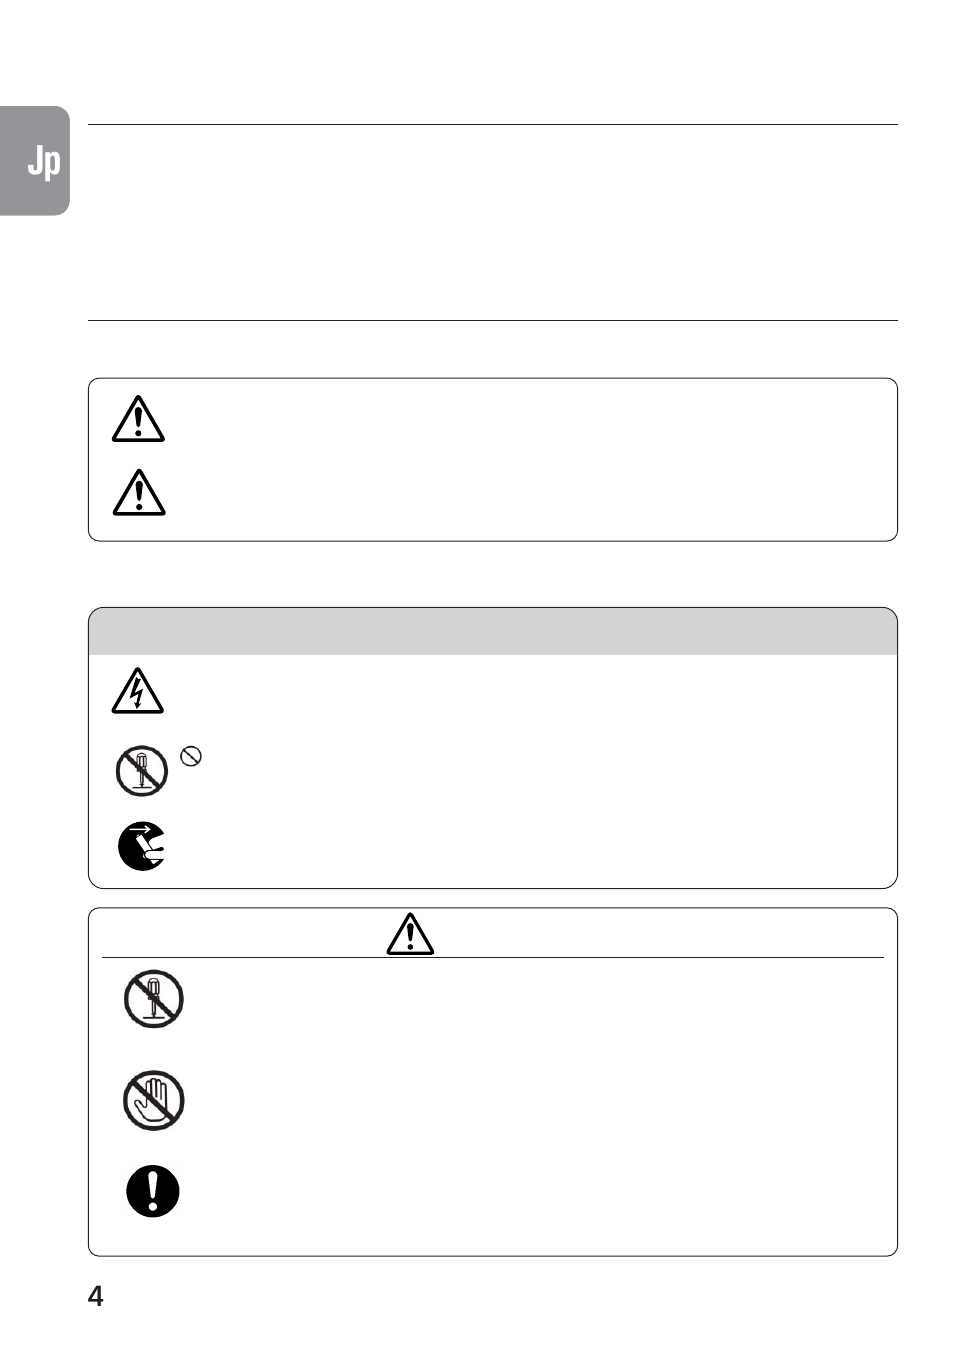The image size is (954, 1346).
Task: Select the second warning triangle in legend box
Action: pyautogui.click(x=138, y=493)
